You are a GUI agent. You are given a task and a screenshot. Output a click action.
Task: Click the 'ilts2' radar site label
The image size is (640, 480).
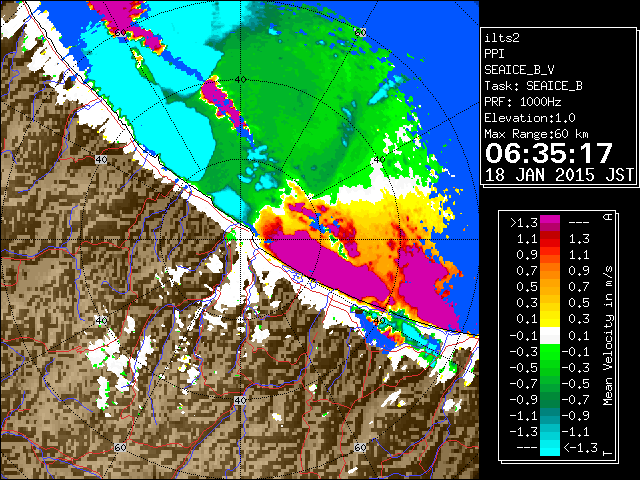[502, 38]
